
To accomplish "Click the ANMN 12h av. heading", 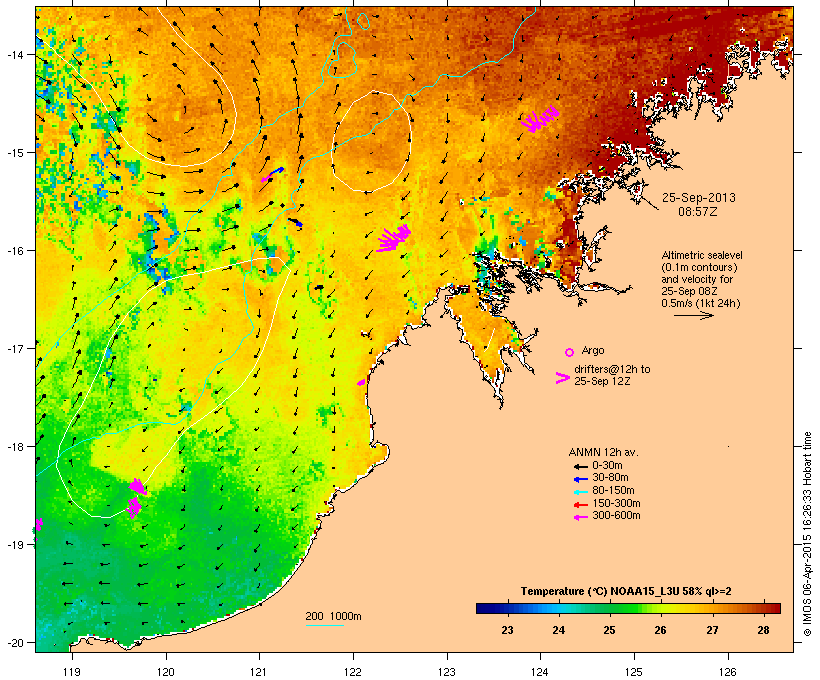I will [x=603, y=452].
